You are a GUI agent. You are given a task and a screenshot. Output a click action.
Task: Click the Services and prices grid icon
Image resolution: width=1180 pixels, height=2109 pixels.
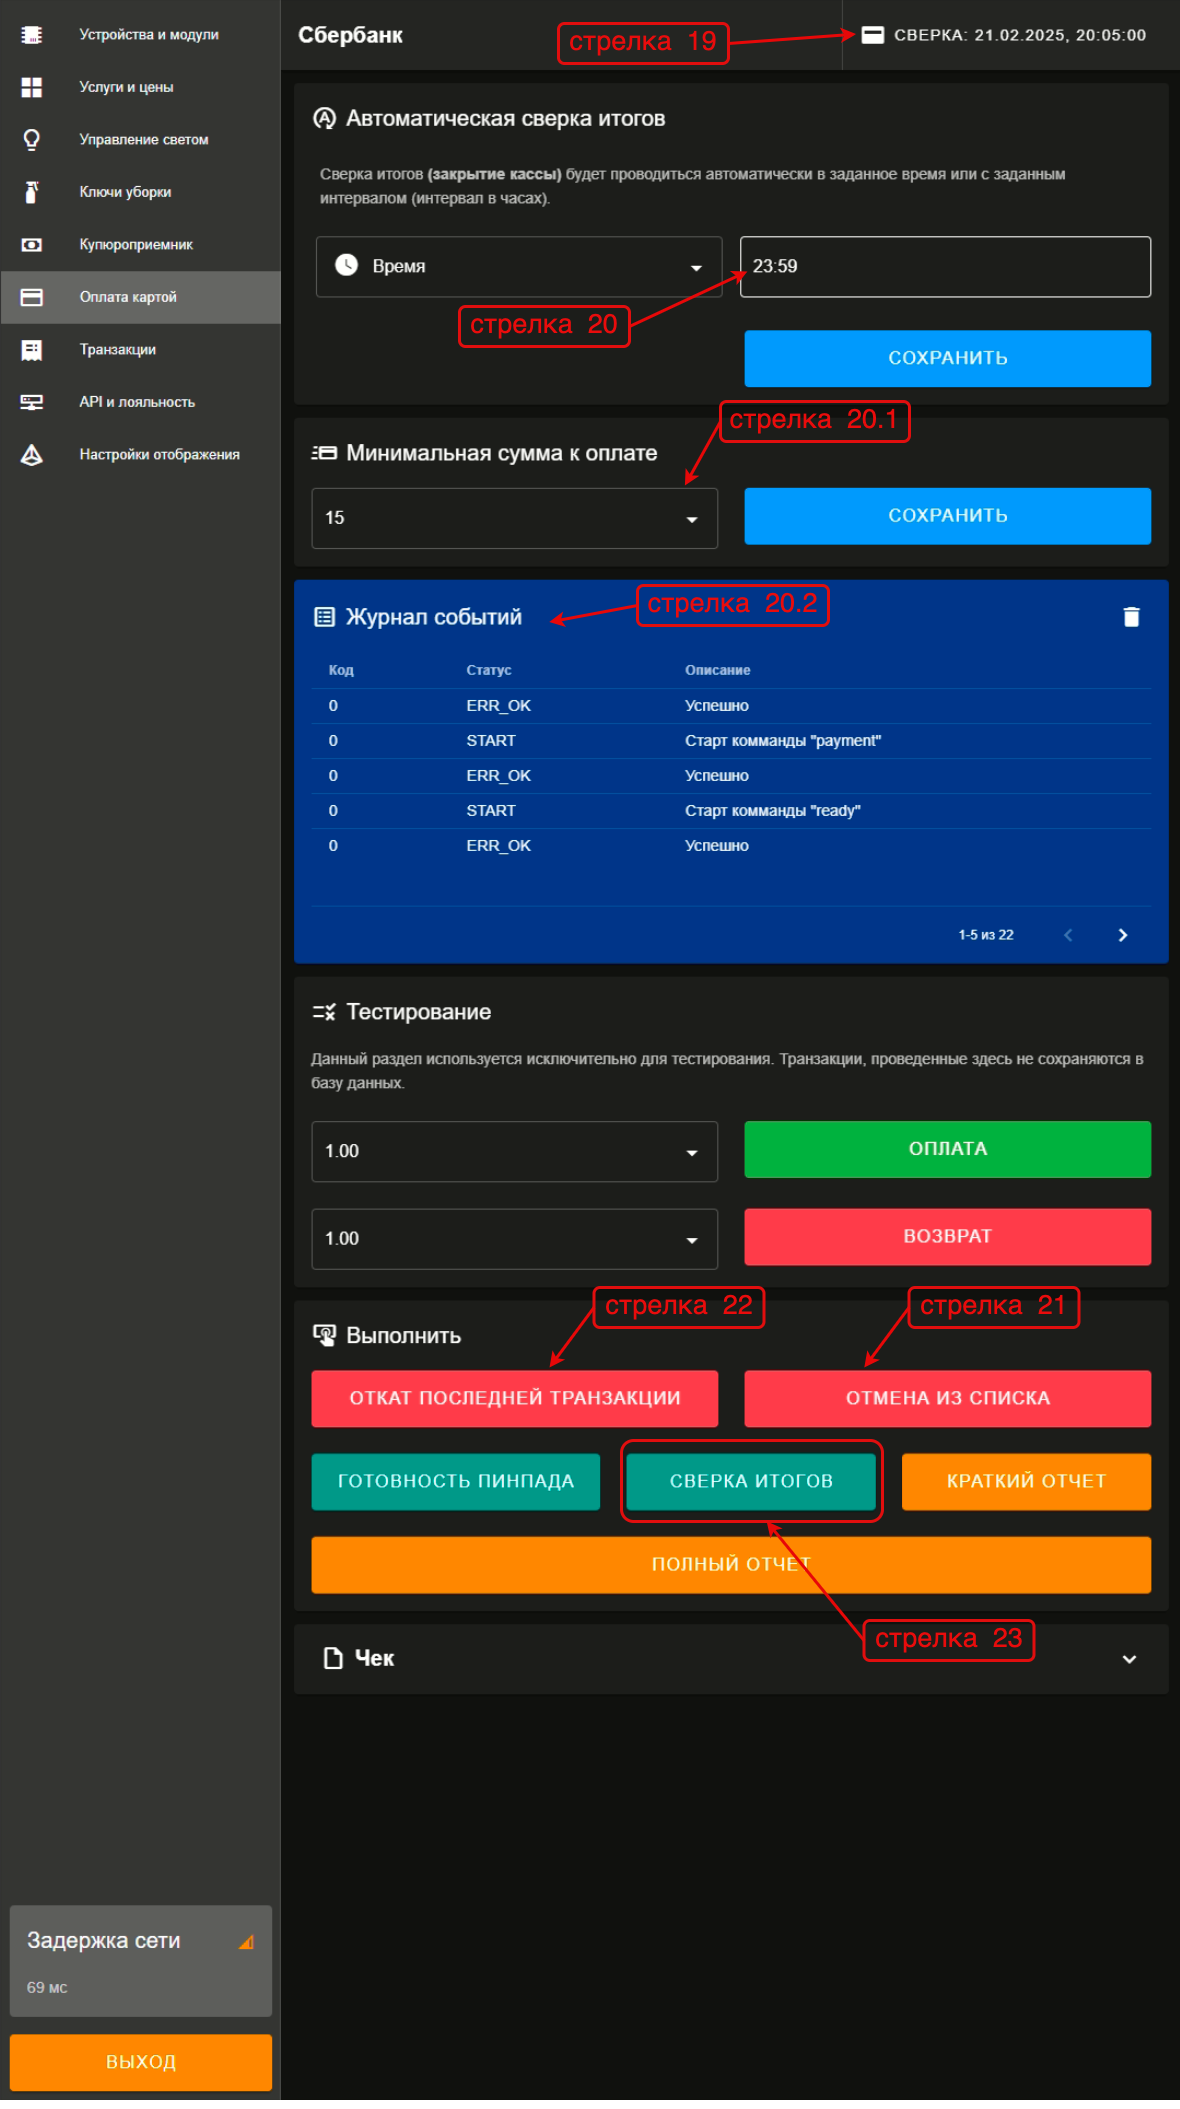point(32,88)
